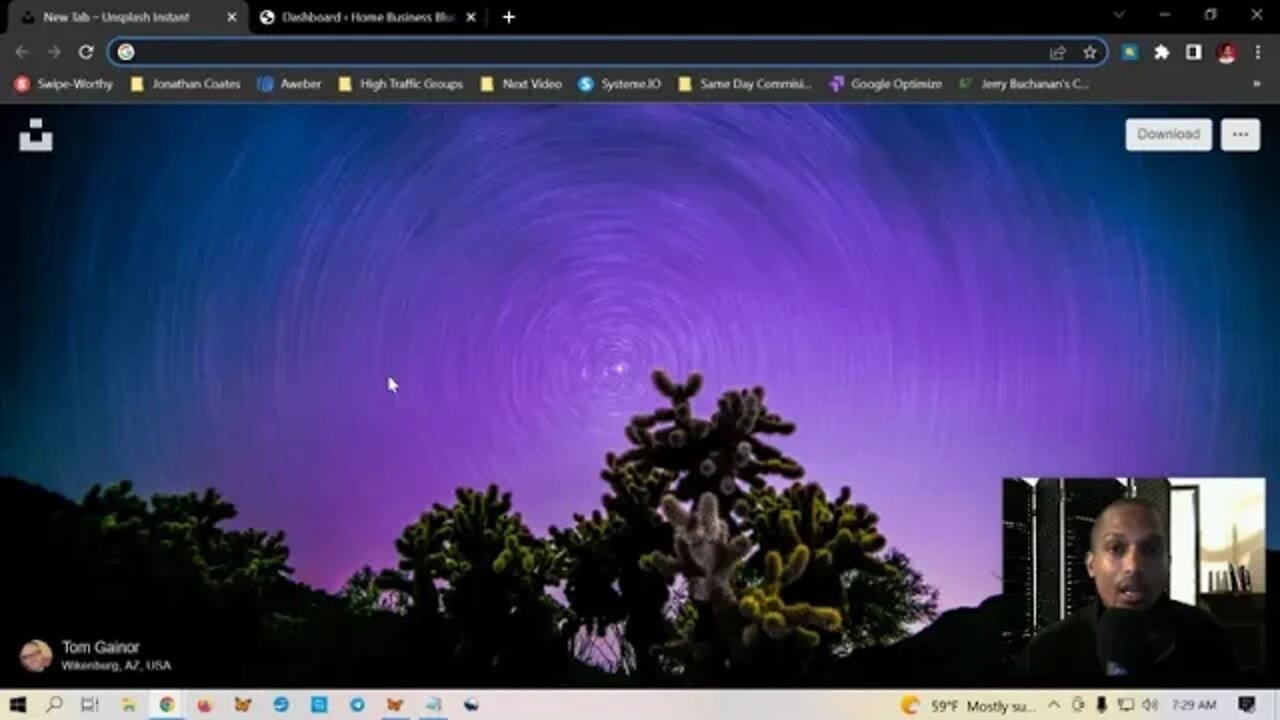Screen dimensions: 1280x720
Task: Show hidden bookmarks overflow chevron
Action: pos(1257,84)
